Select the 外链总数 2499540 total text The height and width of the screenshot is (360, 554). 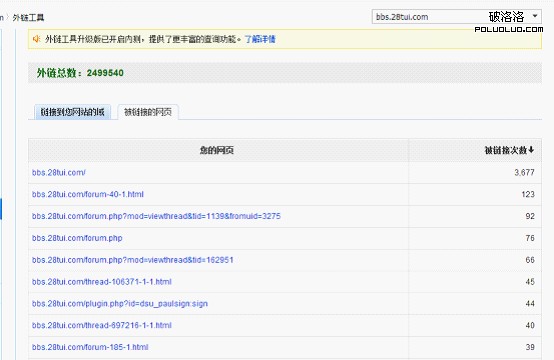80,73
